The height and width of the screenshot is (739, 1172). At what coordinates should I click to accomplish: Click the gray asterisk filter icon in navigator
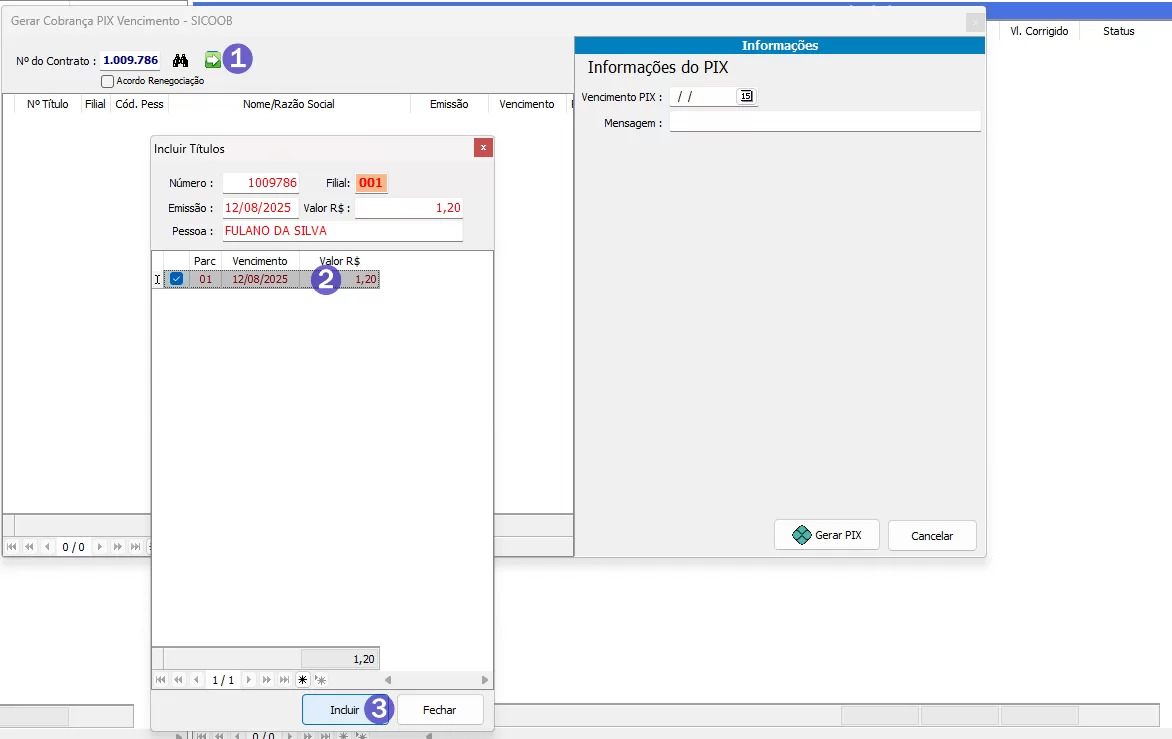[x=321, y=680]
